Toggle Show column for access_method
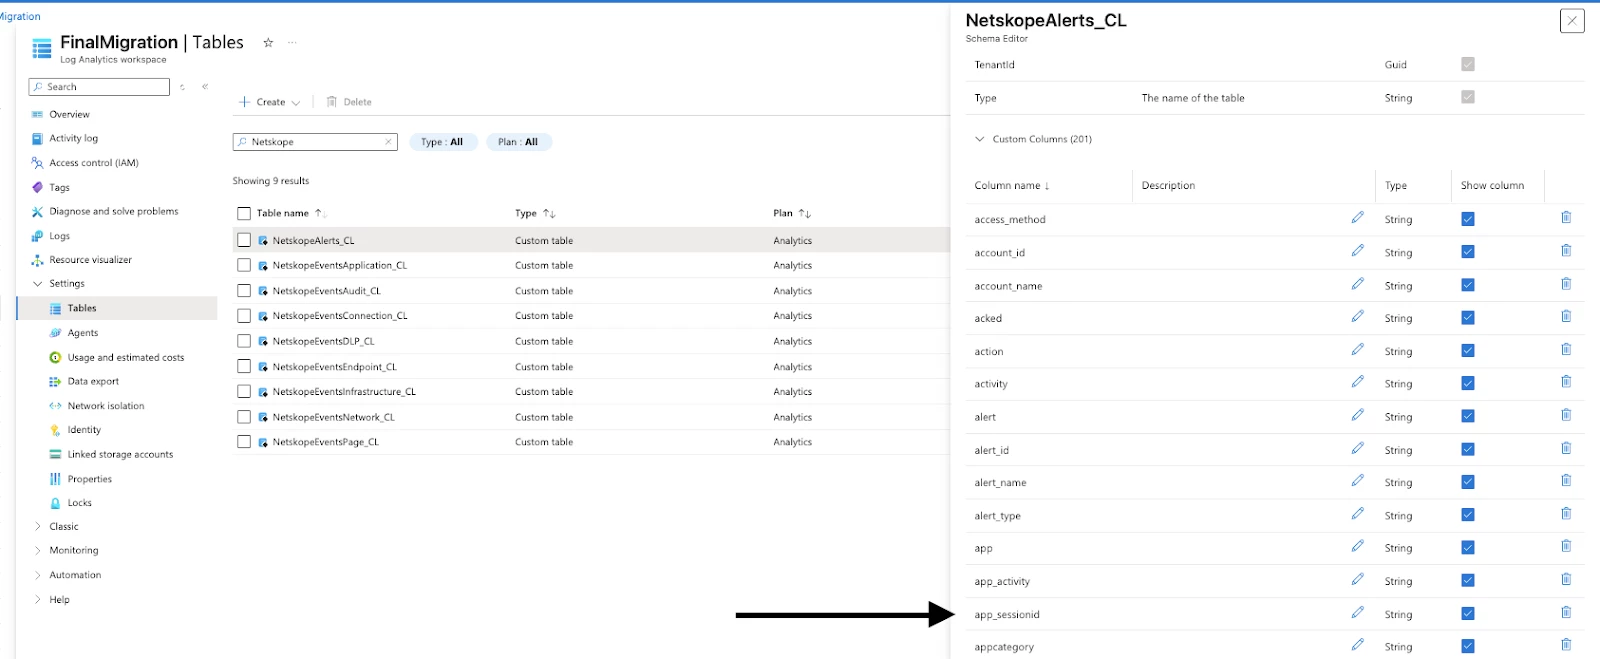The image size is (1600, 659). click(1468, 219)
